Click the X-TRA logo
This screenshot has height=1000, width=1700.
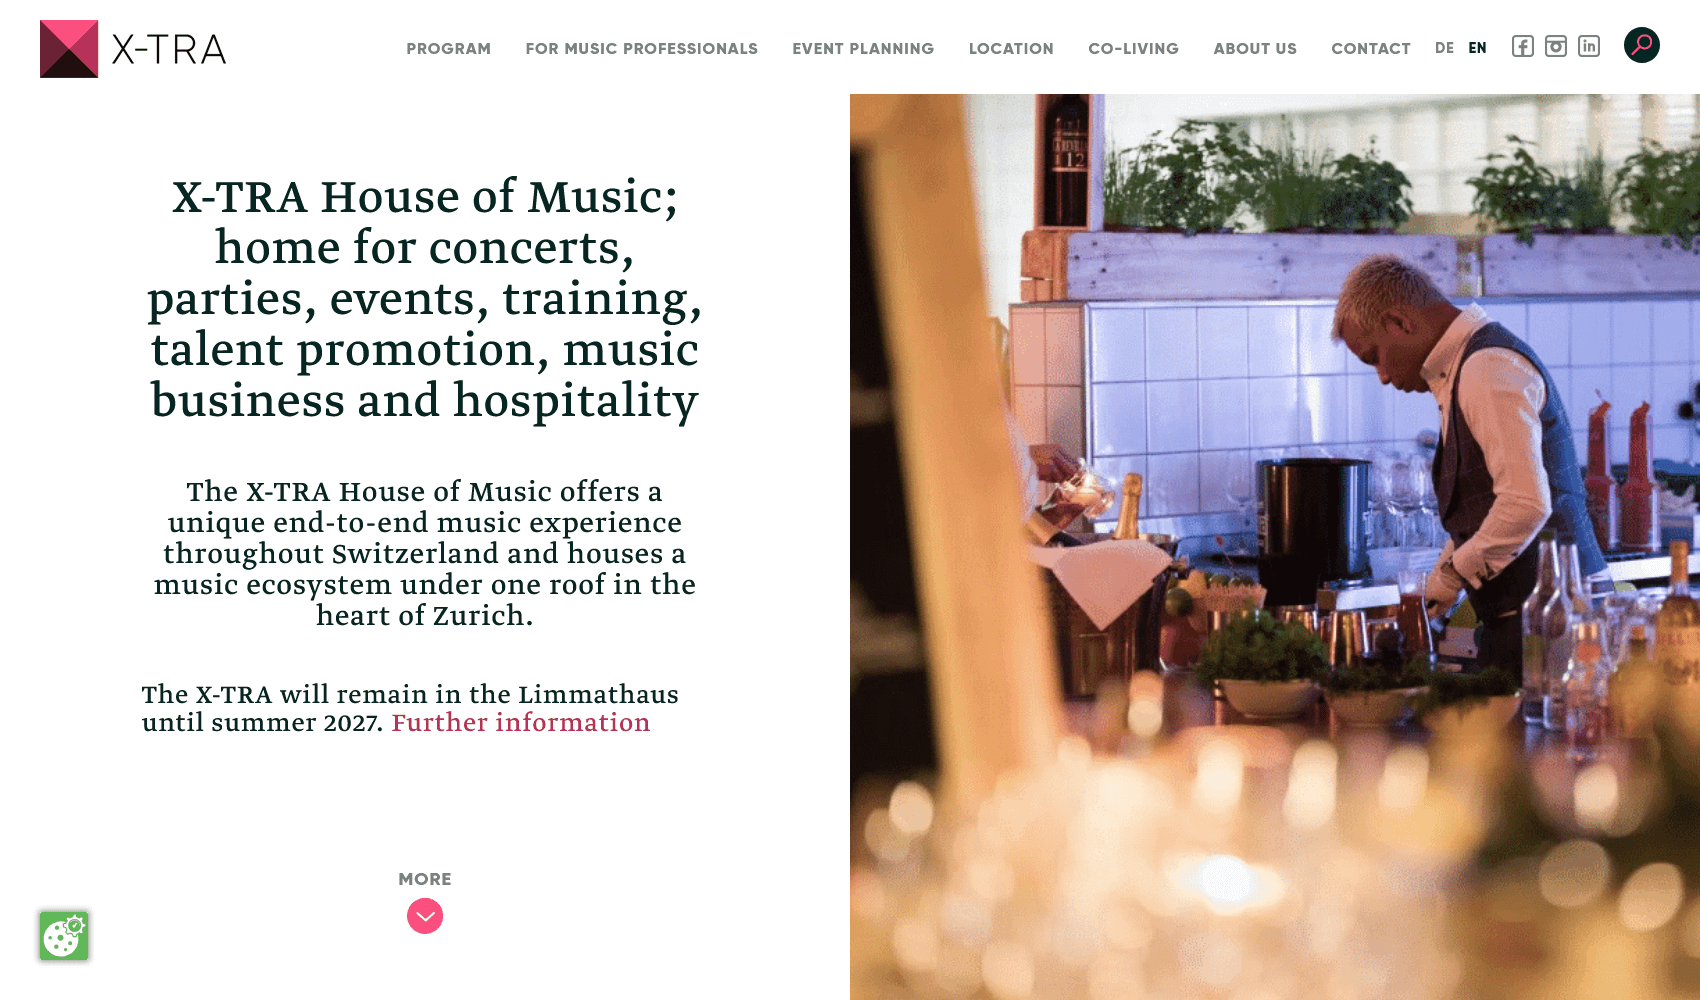[x=133, y=49]
